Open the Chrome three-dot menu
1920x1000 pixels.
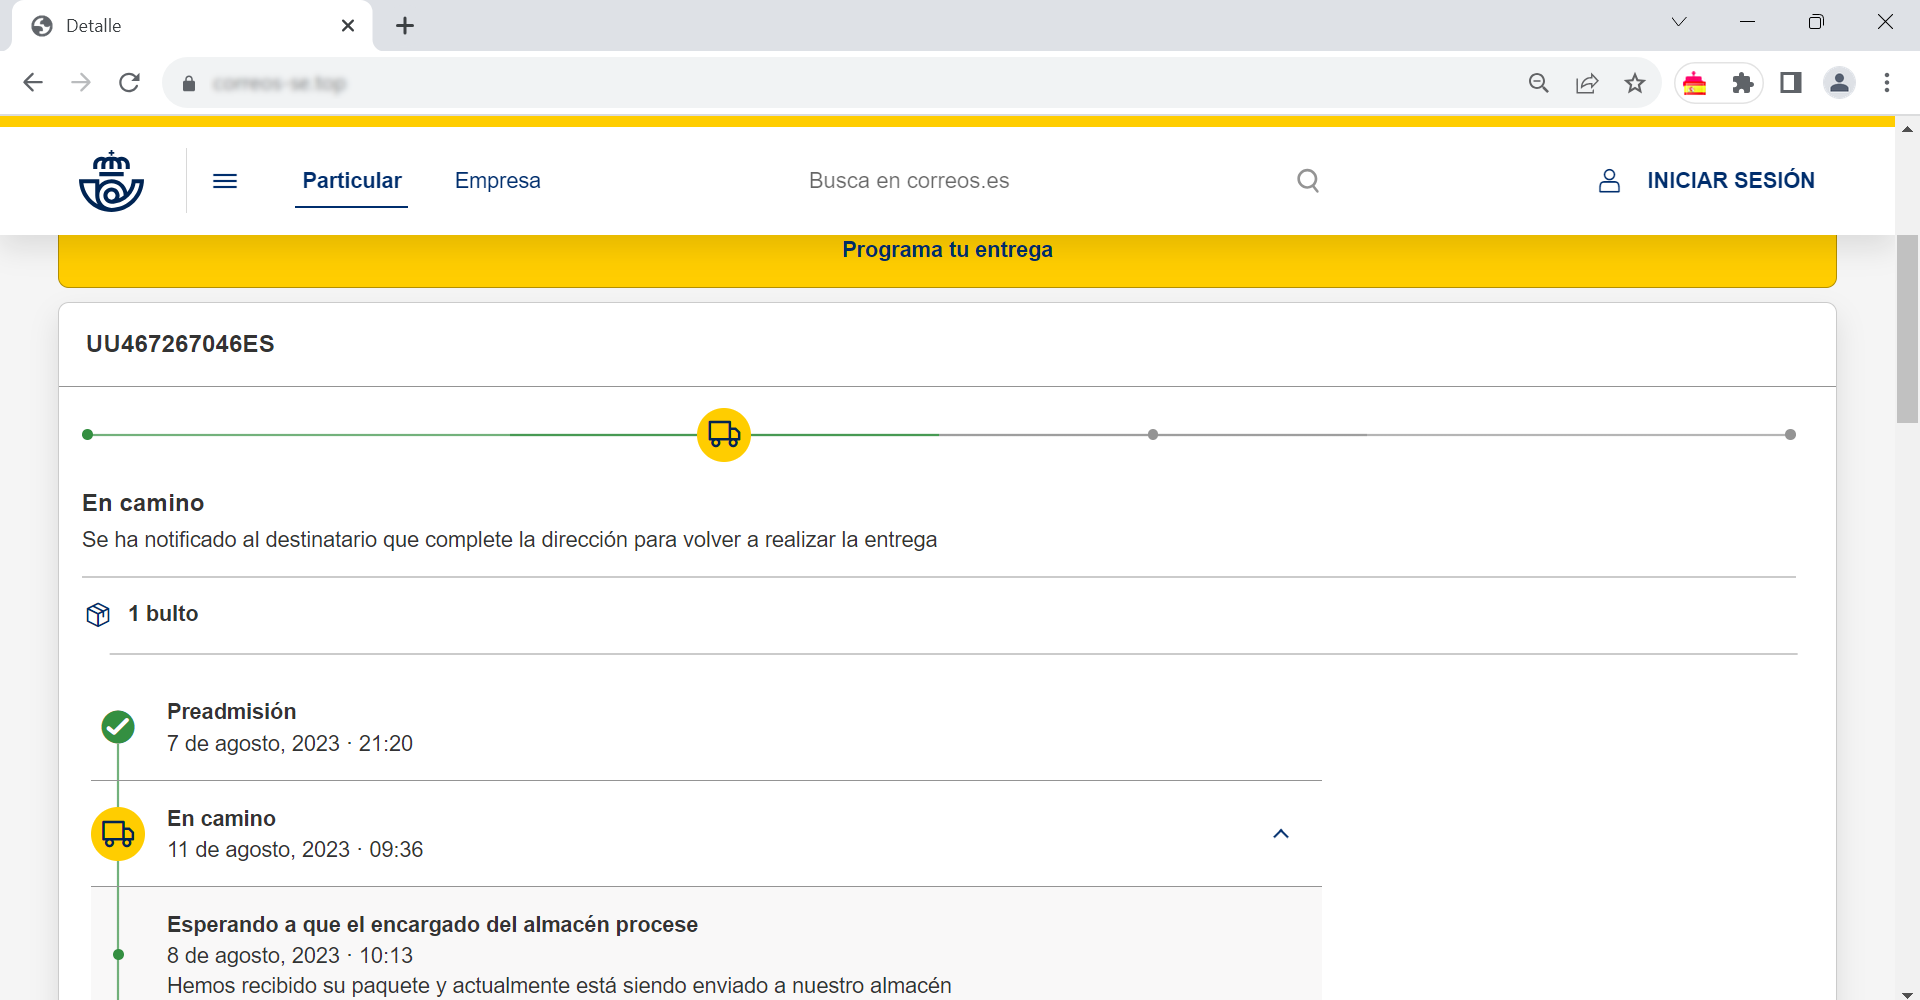point(1887,83)
